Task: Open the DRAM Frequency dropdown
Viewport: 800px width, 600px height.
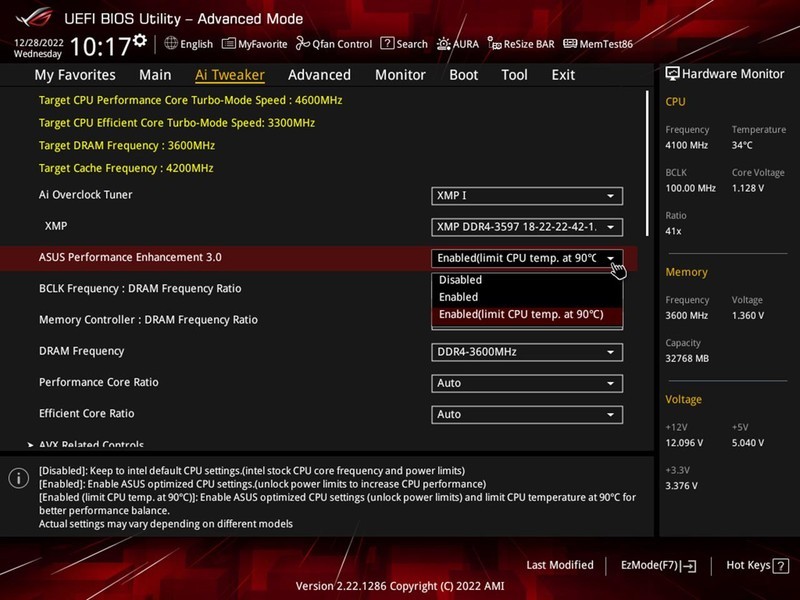Action: click(527, 352)
